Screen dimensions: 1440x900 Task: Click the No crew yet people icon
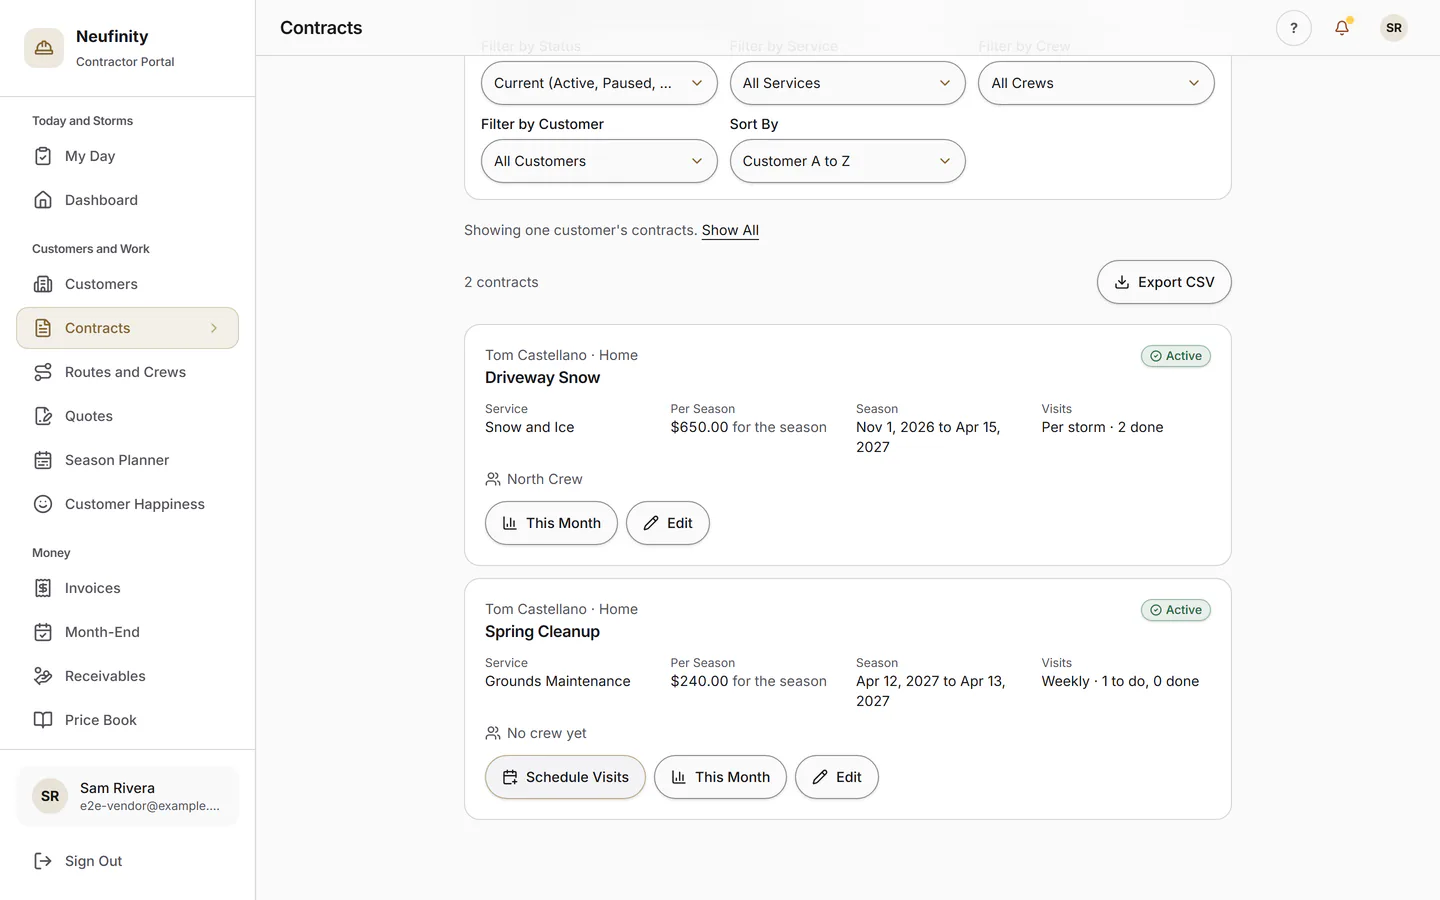[x=493, y=733]
